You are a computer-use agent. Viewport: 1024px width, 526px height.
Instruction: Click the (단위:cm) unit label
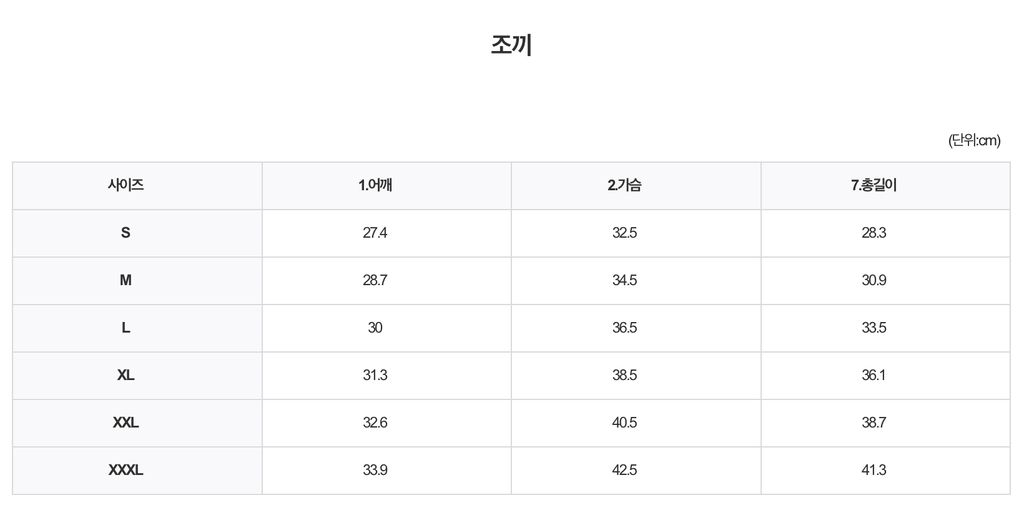(973, 141)
